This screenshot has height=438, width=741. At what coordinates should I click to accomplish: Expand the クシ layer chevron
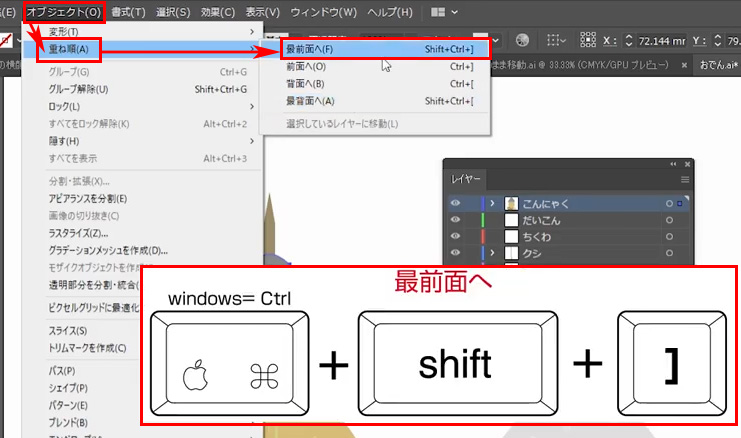point(492,253)
